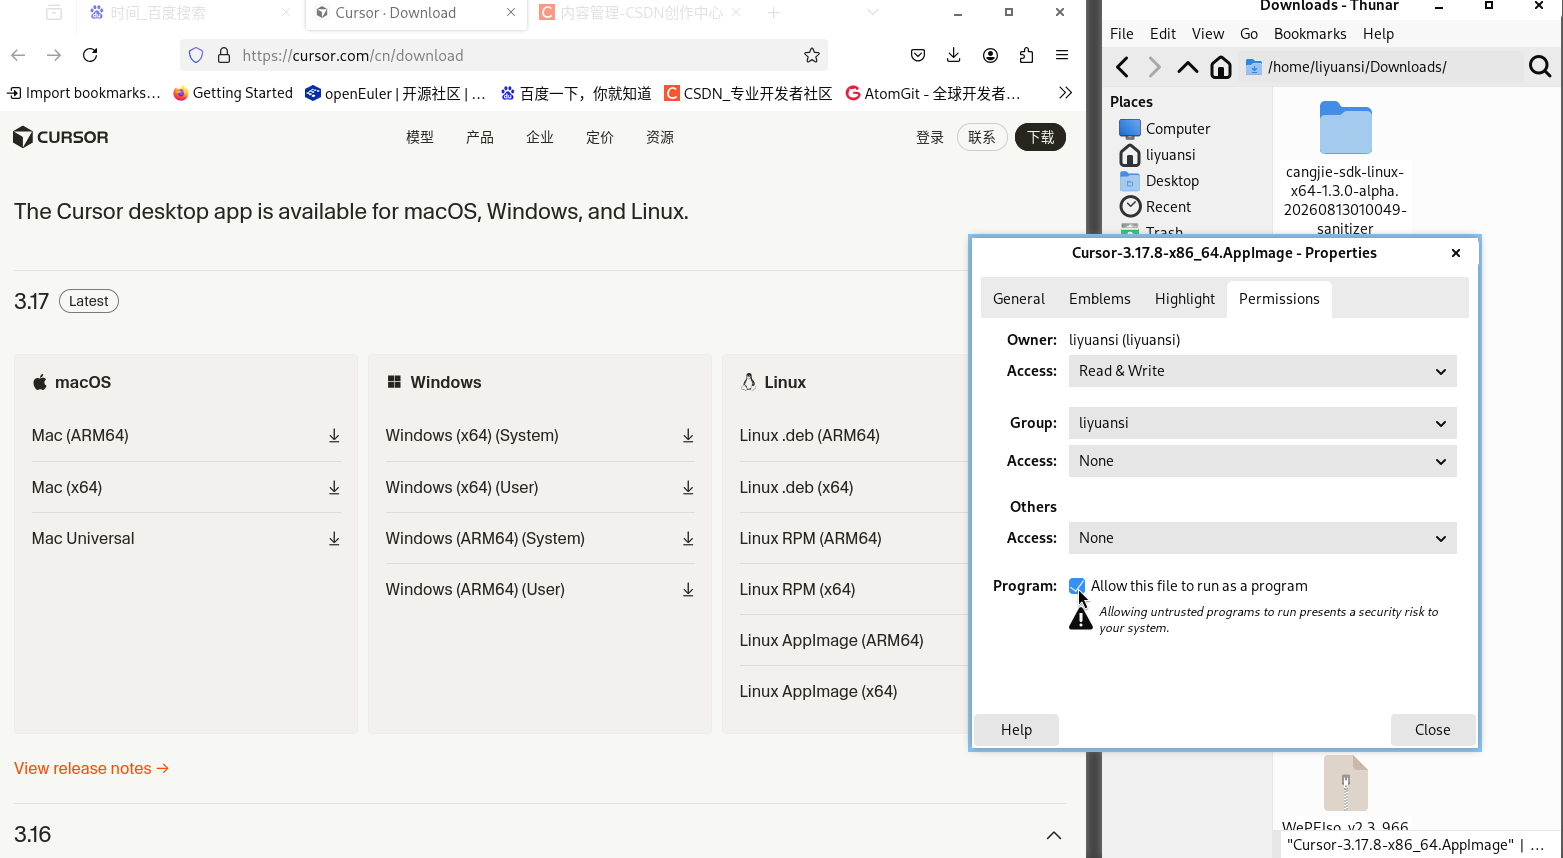Click the Cursor logo on the webpage
Viewport: 1563px width, 858px height.
(61, 137)
